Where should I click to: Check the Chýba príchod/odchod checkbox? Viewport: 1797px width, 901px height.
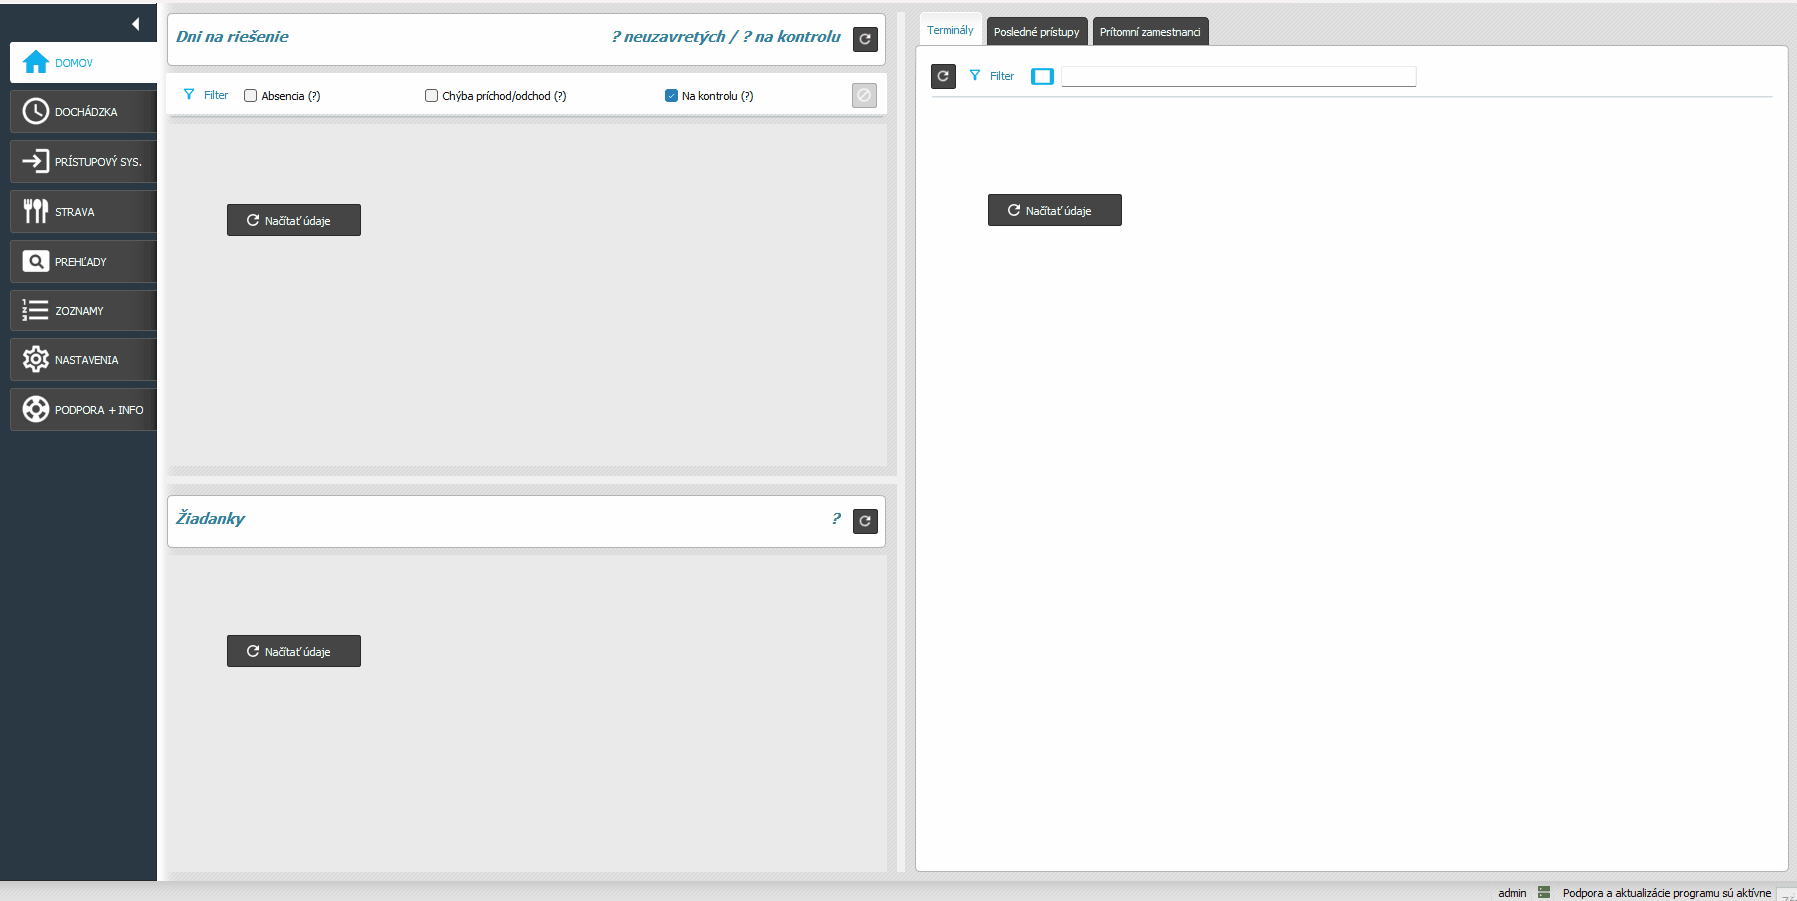pyautogui.click(x=432, y=96)
